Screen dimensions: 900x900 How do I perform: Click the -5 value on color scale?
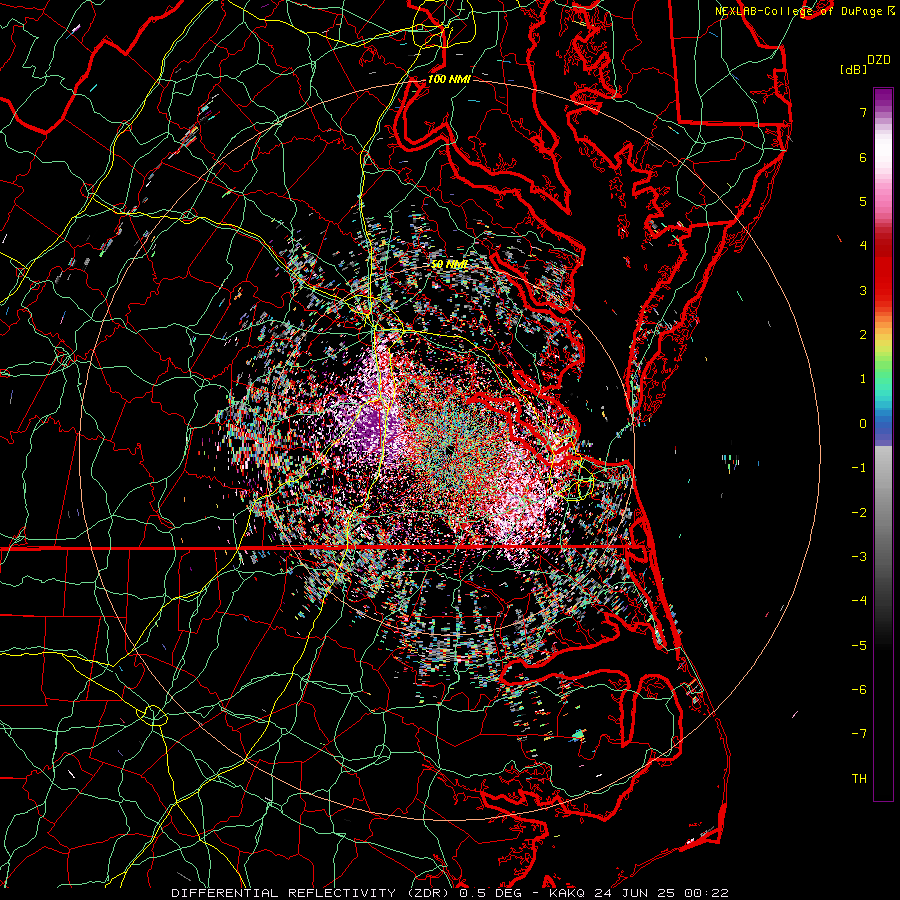coord(859,646)
